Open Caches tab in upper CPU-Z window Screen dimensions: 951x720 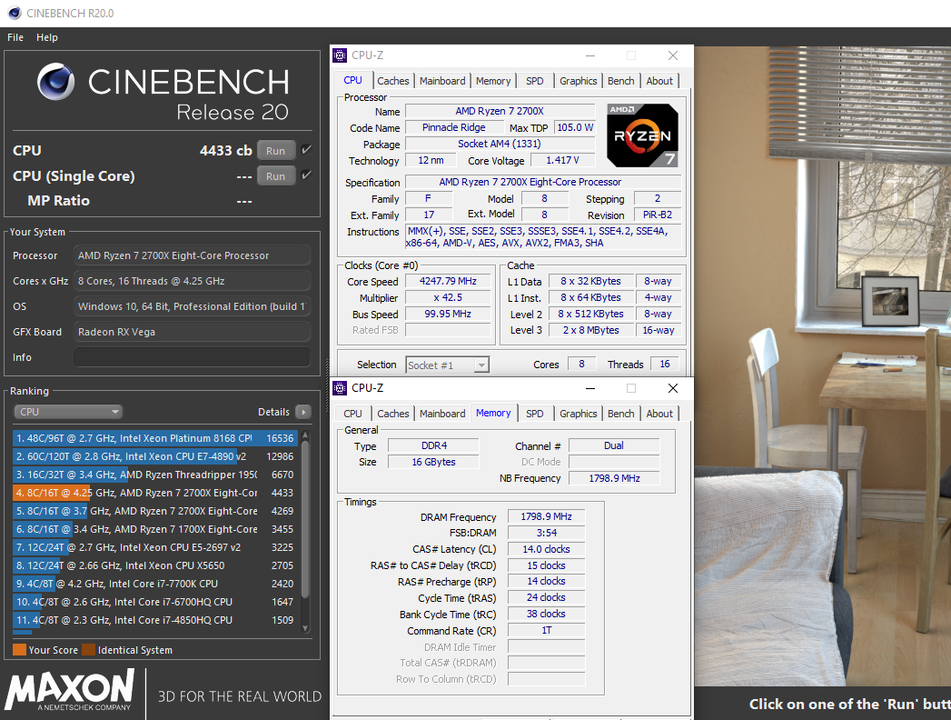tap(393, 81)
